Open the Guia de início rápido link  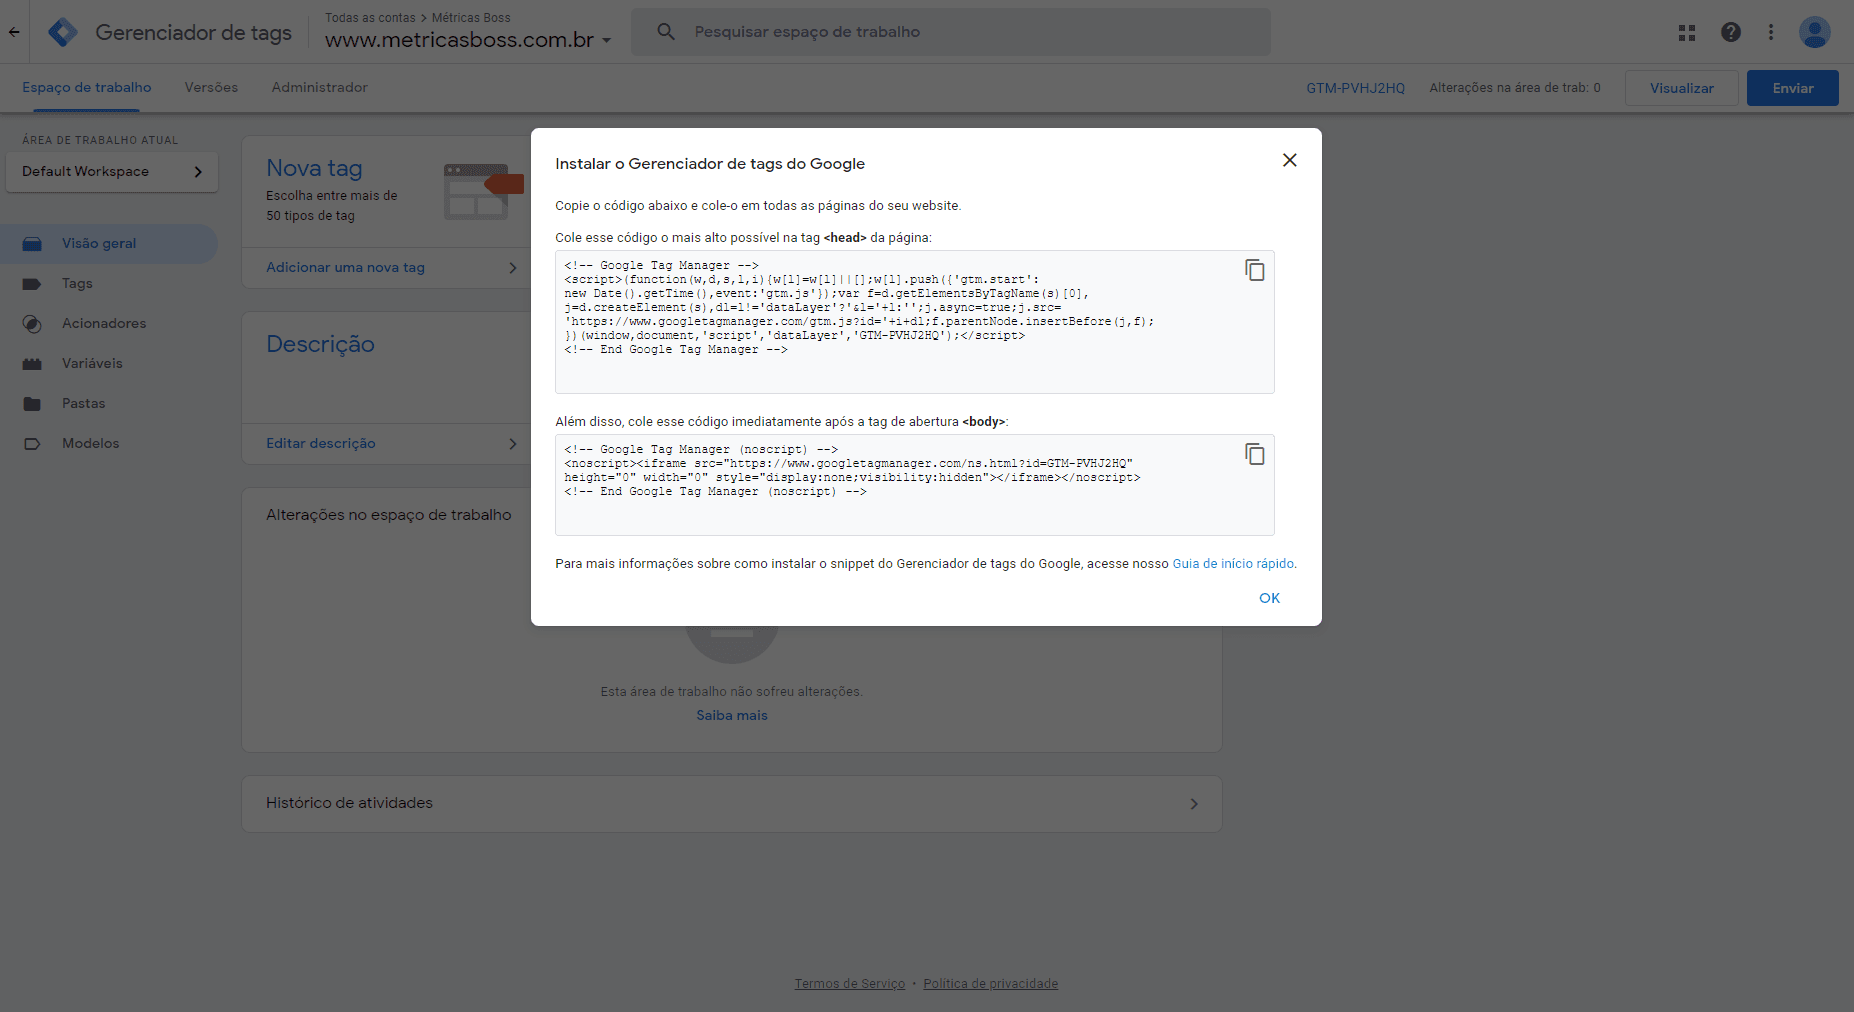pyautogui.click(x=1233, y=563)
